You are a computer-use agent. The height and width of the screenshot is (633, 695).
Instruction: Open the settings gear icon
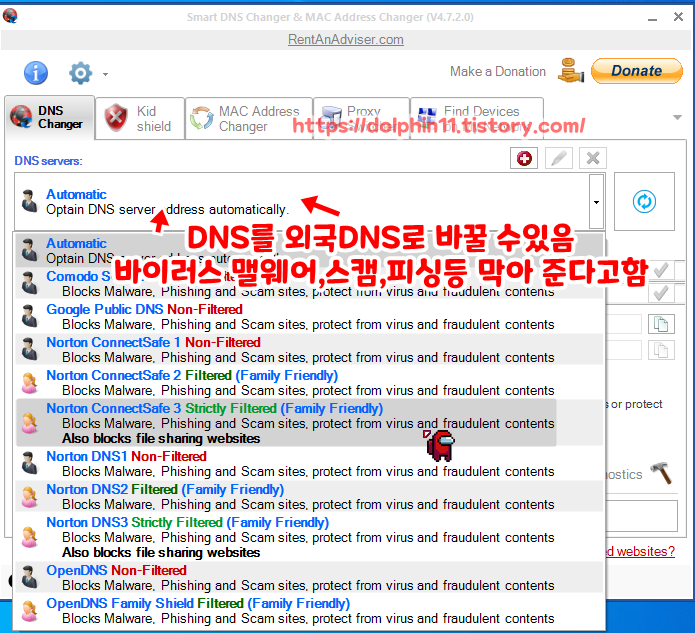[x=80, y=73]
